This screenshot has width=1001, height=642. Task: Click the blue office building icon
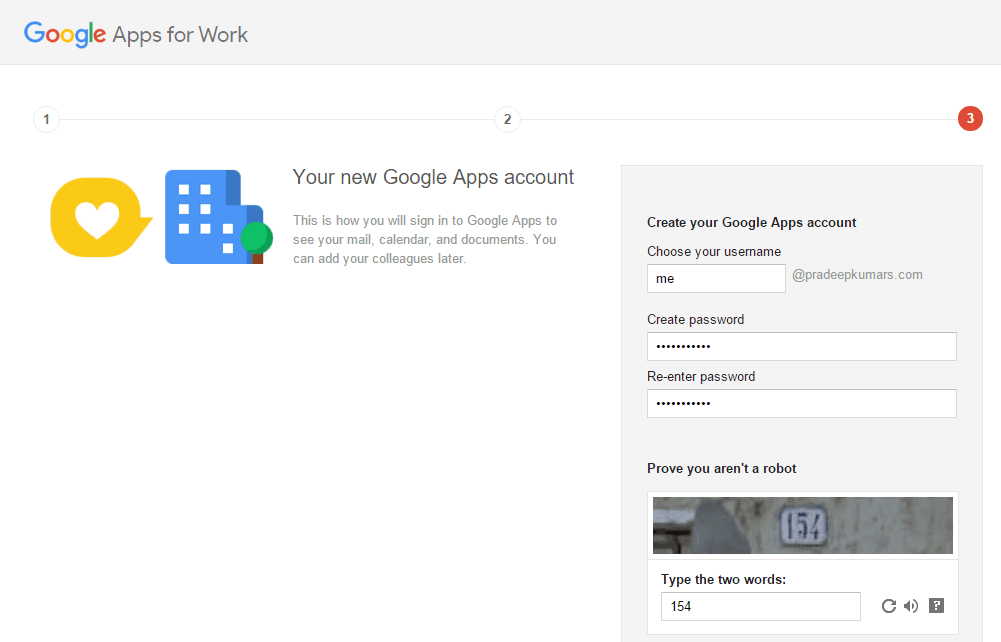[219, 217]
